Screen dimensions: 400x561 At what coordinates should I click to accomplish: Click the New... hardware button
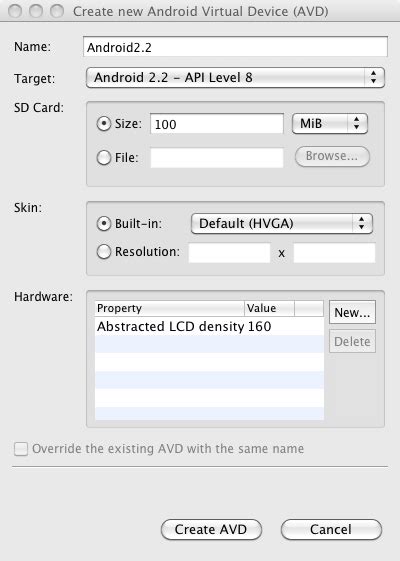(352, 312)
